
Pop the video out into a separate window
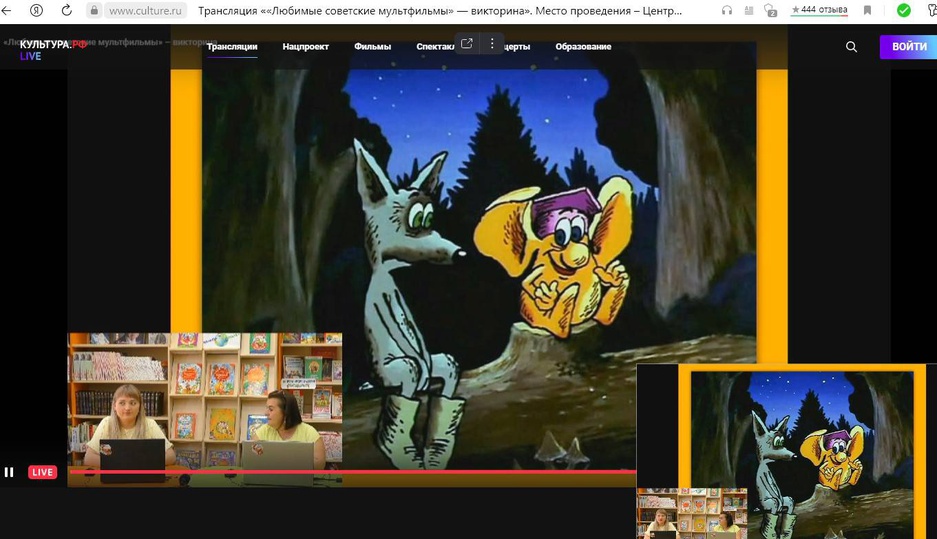pos(467,44)
